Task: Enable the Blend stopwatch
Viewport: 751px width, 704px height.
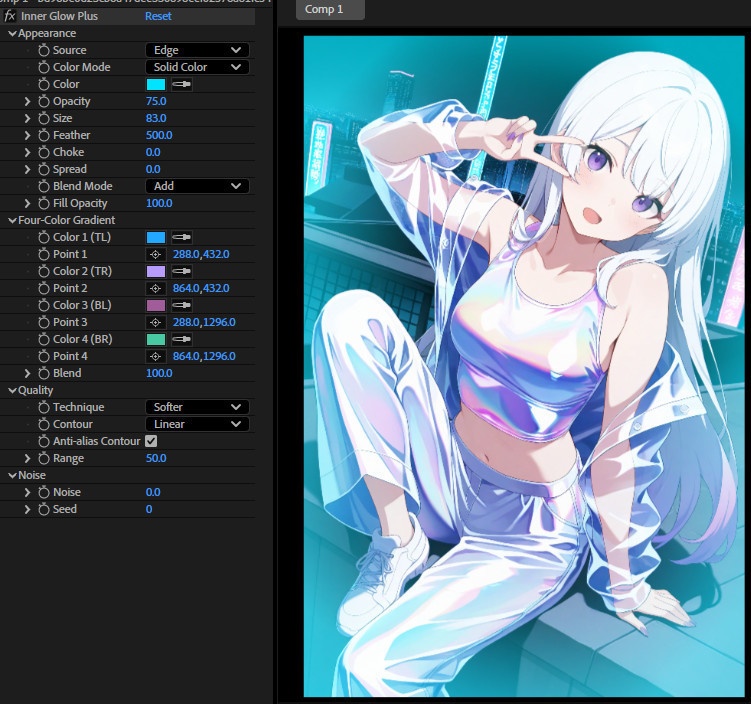Action: [x=44, y=373]
